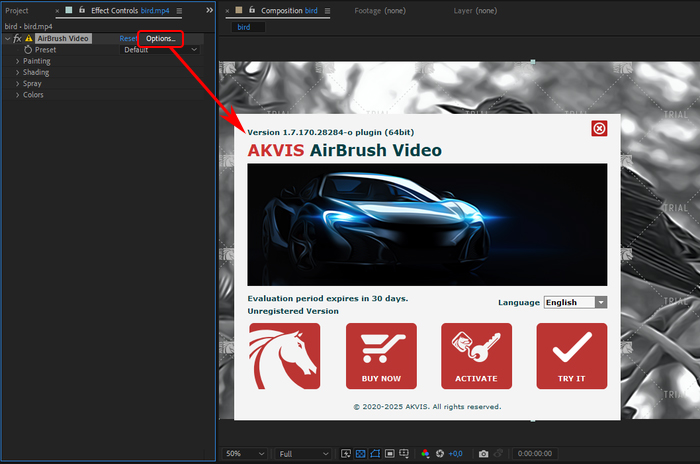Click the yellow warning icon beside AirBrush Video

pos(29,38)
